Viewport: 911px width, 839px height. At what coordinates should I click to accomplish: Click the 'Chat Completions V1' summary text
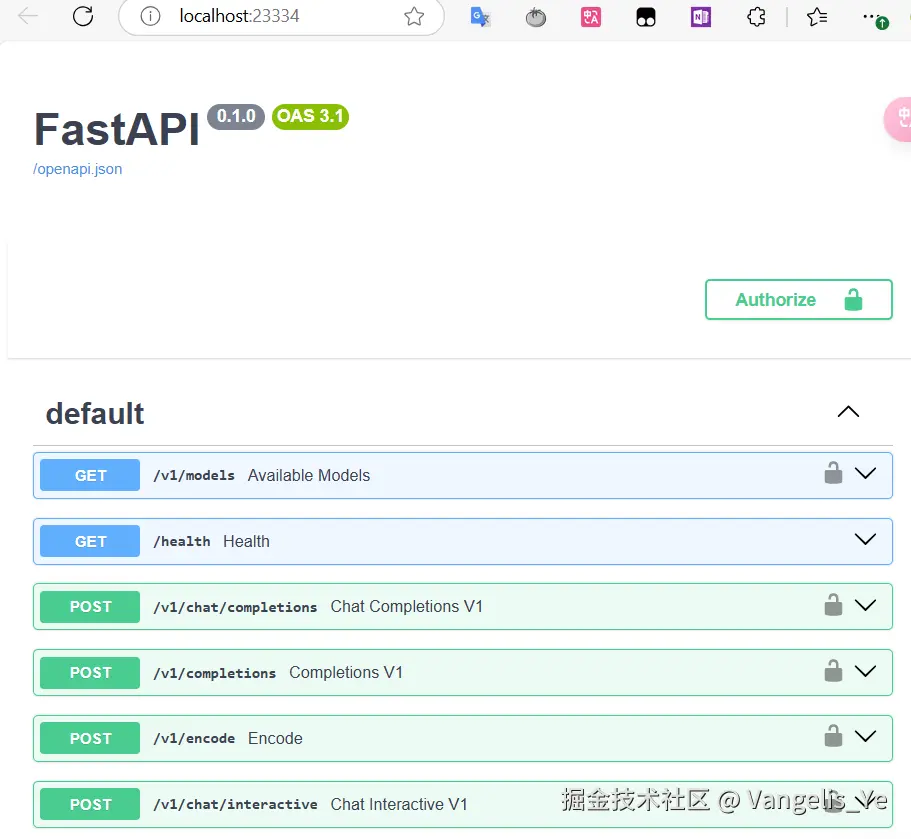[407, 607]
